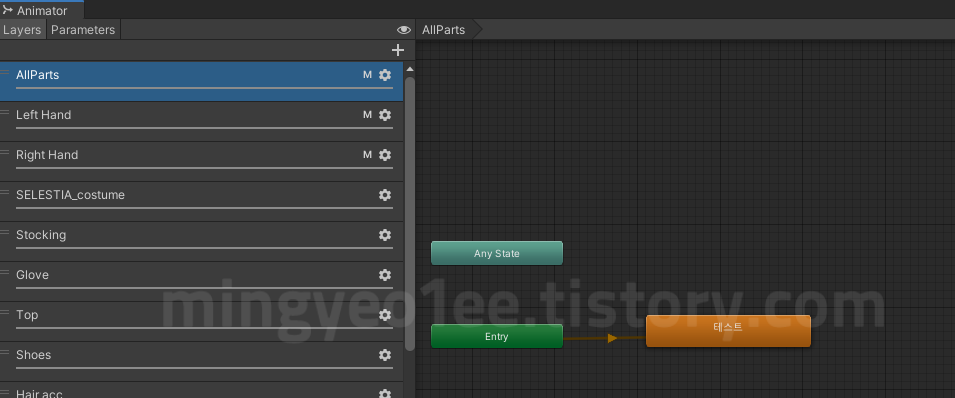Click mask indicator M on Right Hand layer

pyautogui.click(x=367, y=155)
